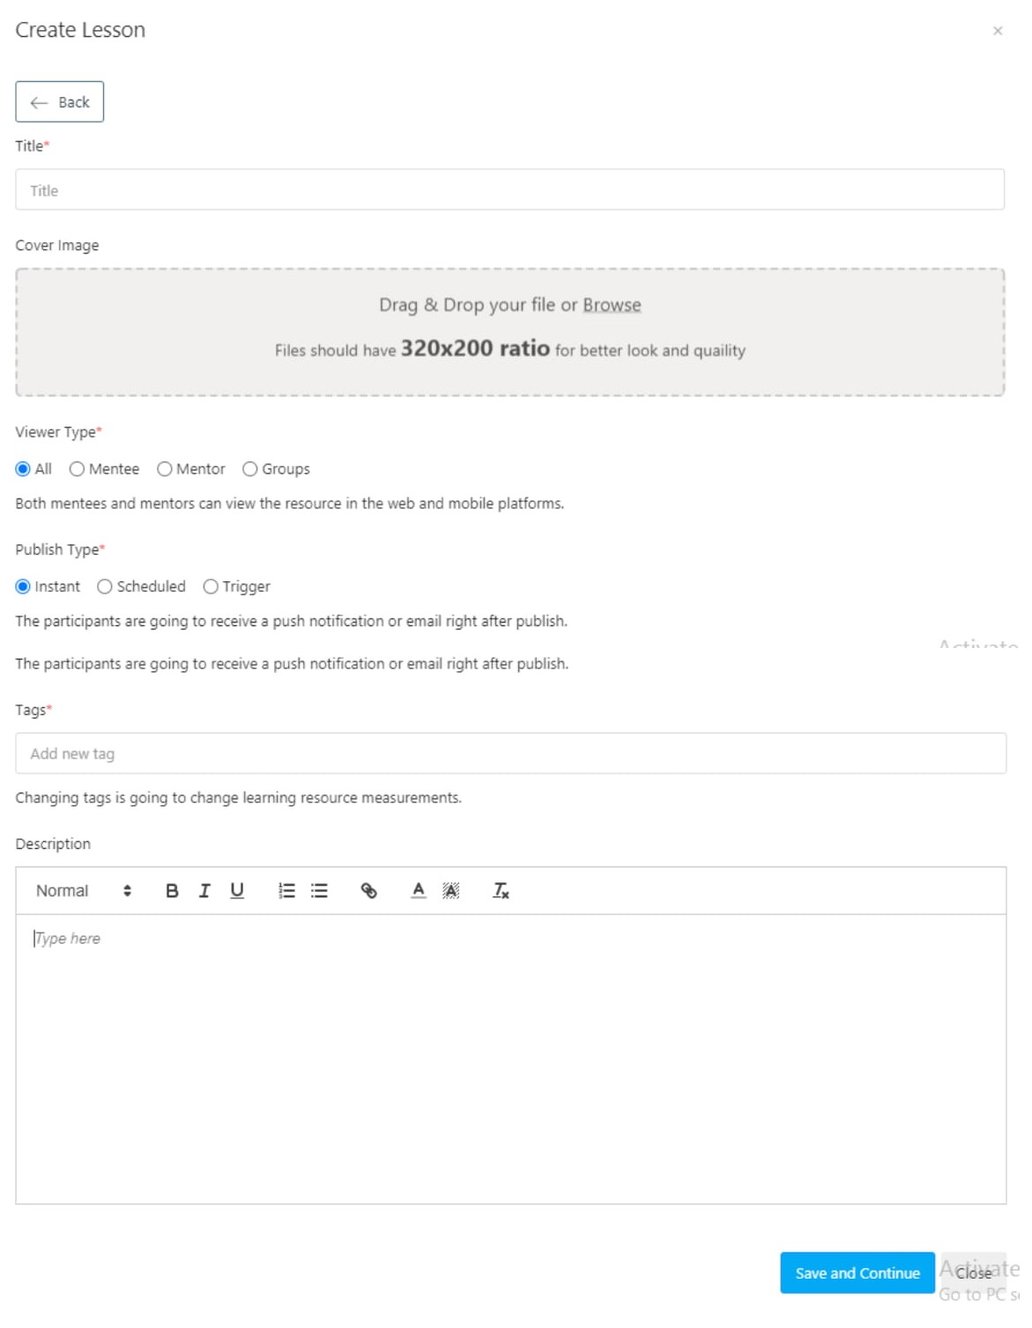Image resolution: width=1032 pixels, height=1328 pixels.
Task: Go back using the Back button
Action: point(59,101)
